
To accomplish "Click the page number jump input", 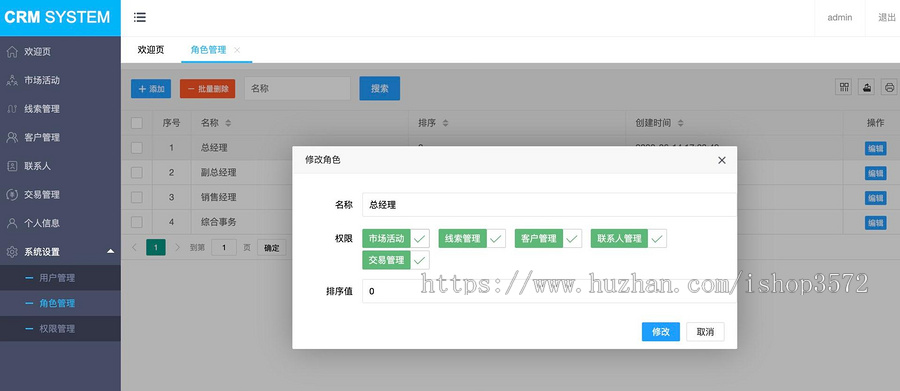I will tap(224, 248).
